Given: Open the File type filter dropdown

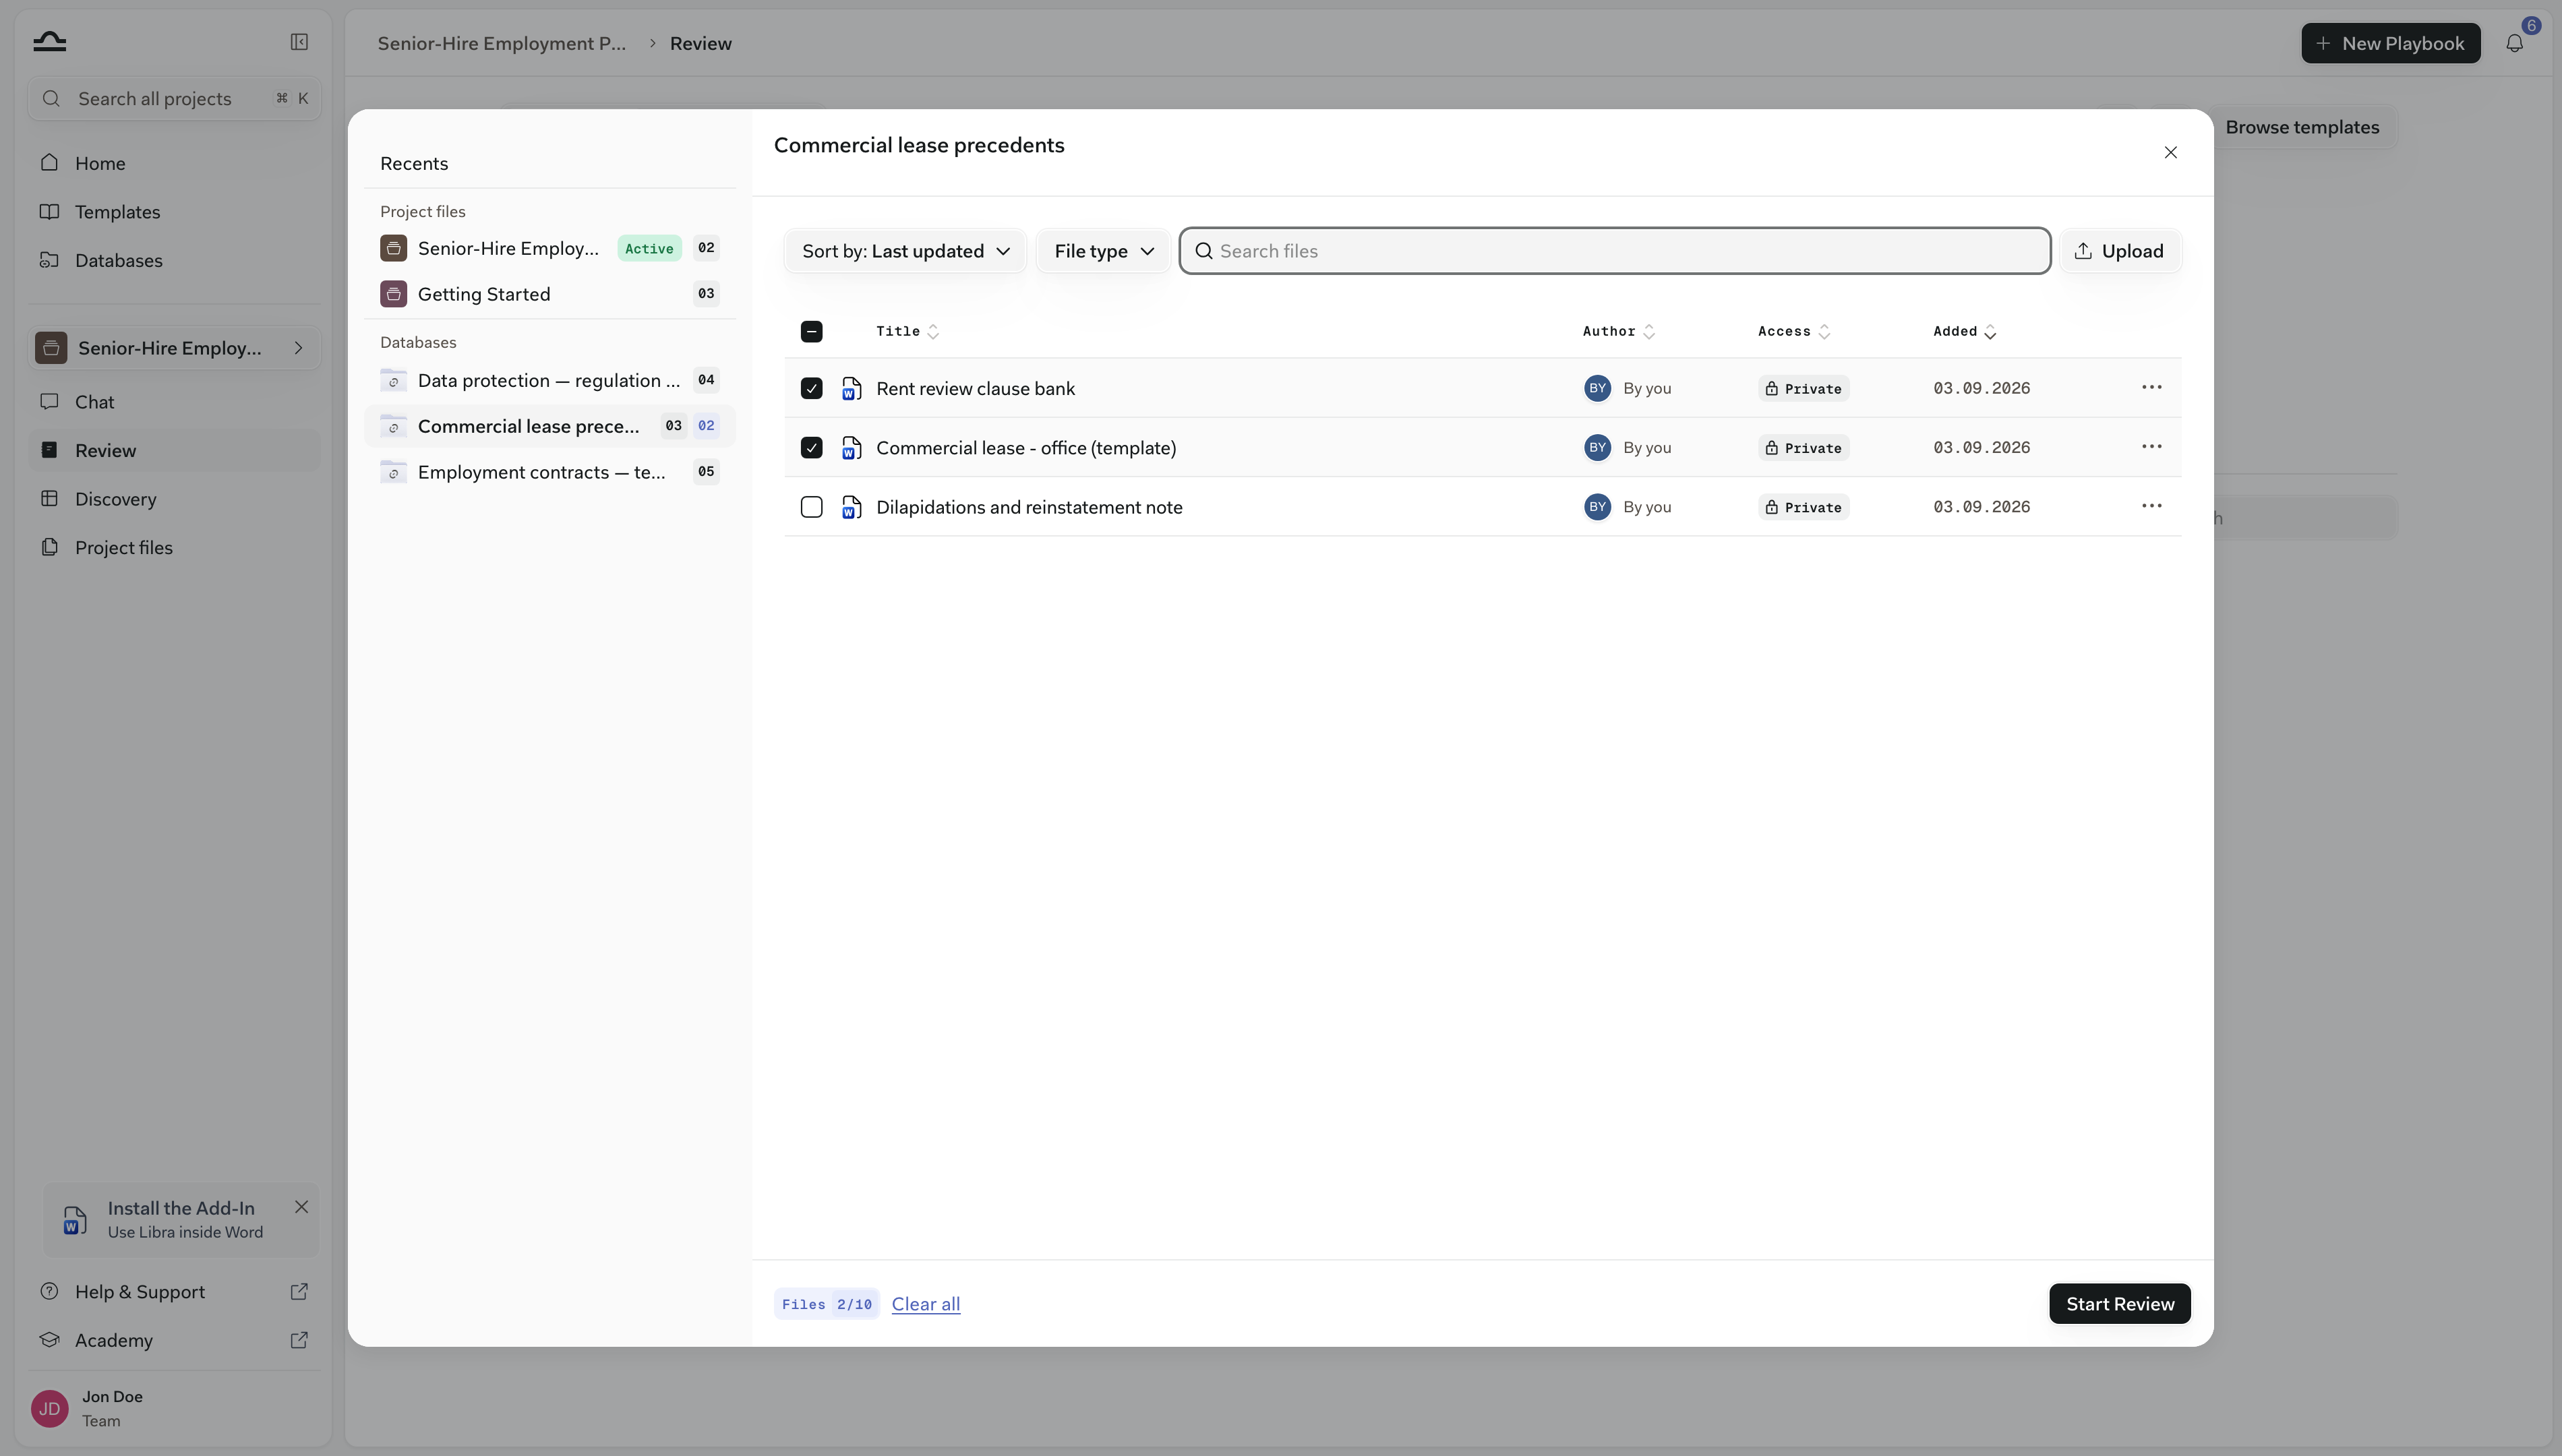Looking at the screenshot, I should point(1103,251).
